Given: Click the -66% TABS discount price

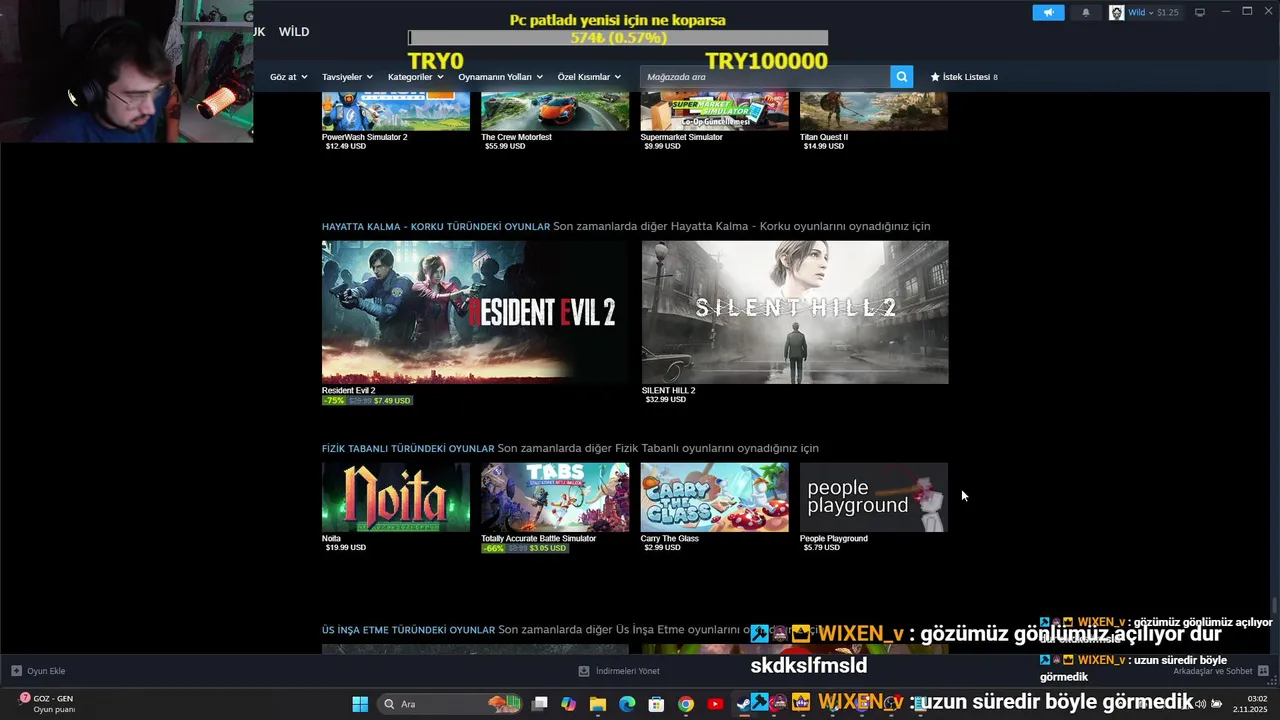Looking at the screenshot, I should pos(524,548).
